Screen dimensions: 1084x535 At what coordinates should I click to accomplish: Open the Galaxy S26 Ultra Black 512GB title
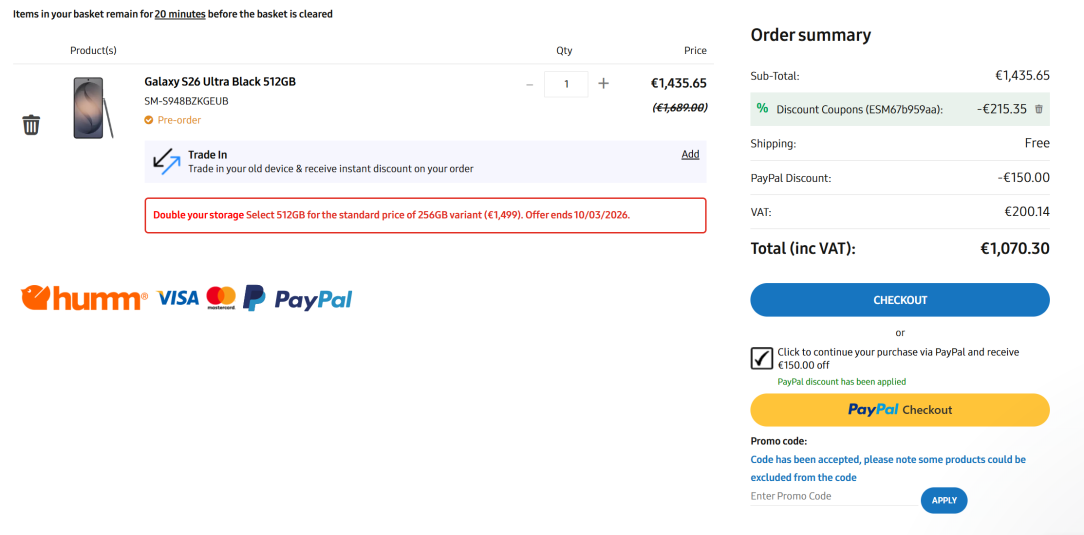pyautogui.click(x=220, y=82)
